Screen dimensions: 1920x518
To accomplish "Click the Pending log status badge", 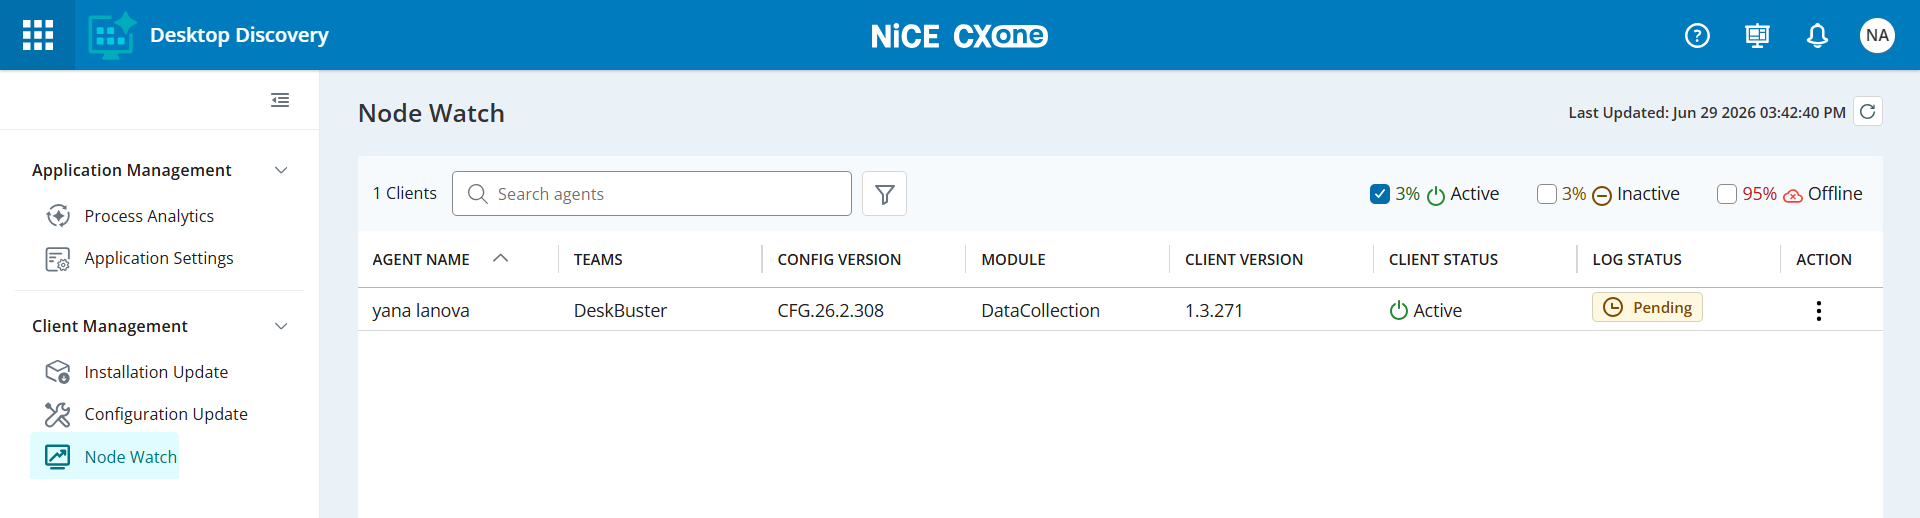I will (1647, 307).
